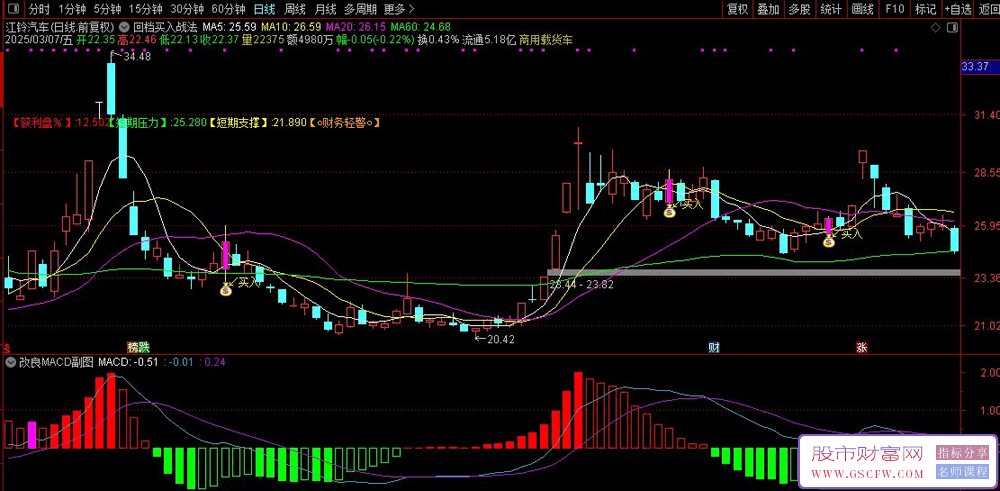Click the MA60: 24.68 value
Screen dimensions: 1000x491
420,28
